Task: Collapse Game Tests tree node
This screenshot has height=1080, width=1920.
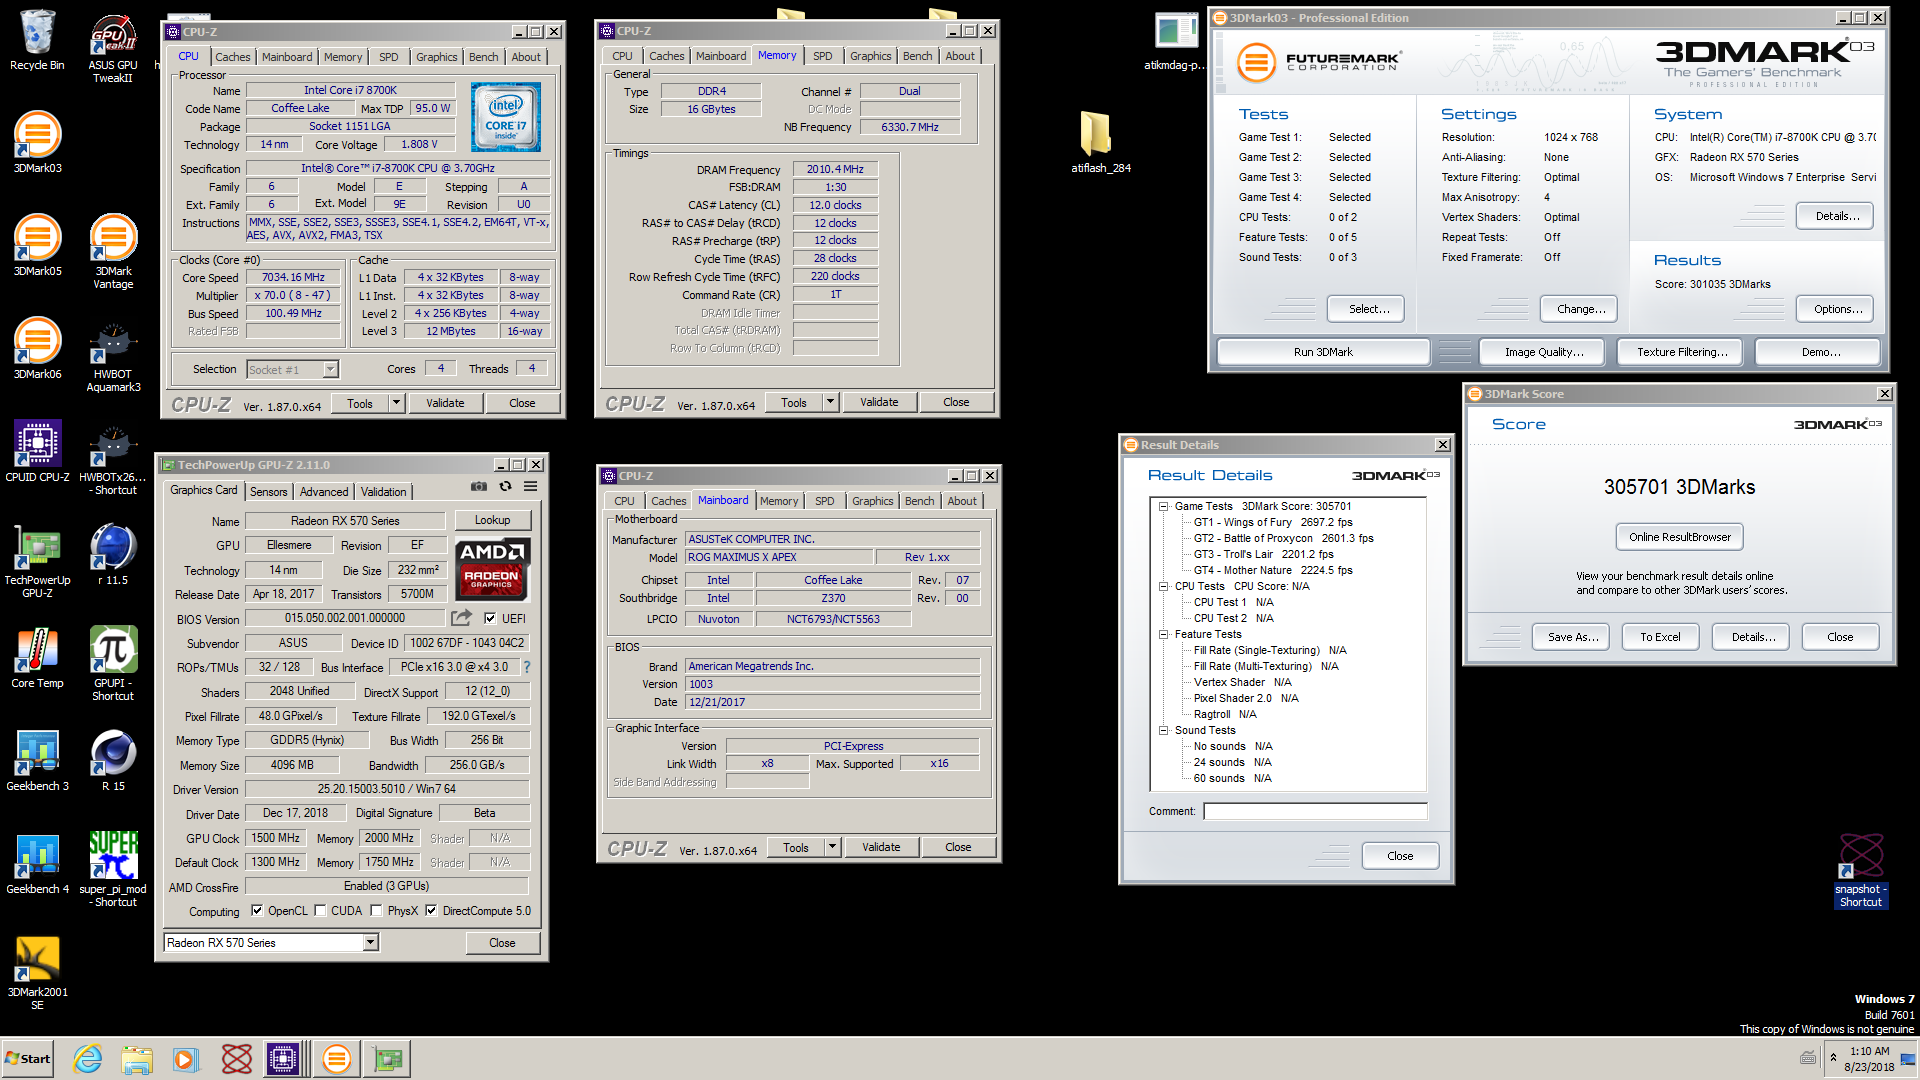Action: coord(1164,506)
